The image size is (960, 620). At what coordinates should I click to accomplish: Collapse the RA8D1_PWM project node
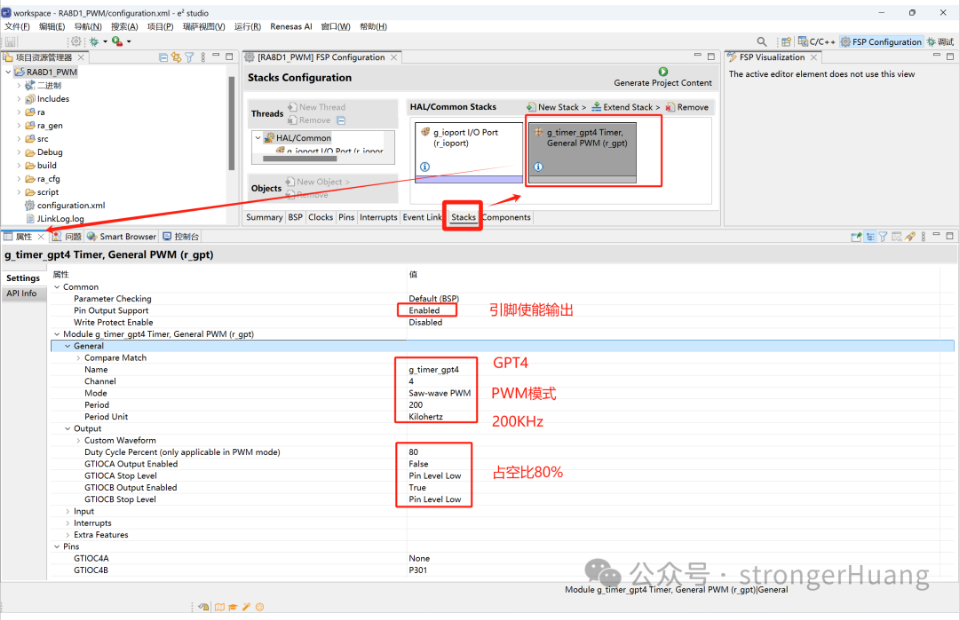point(8,72)
